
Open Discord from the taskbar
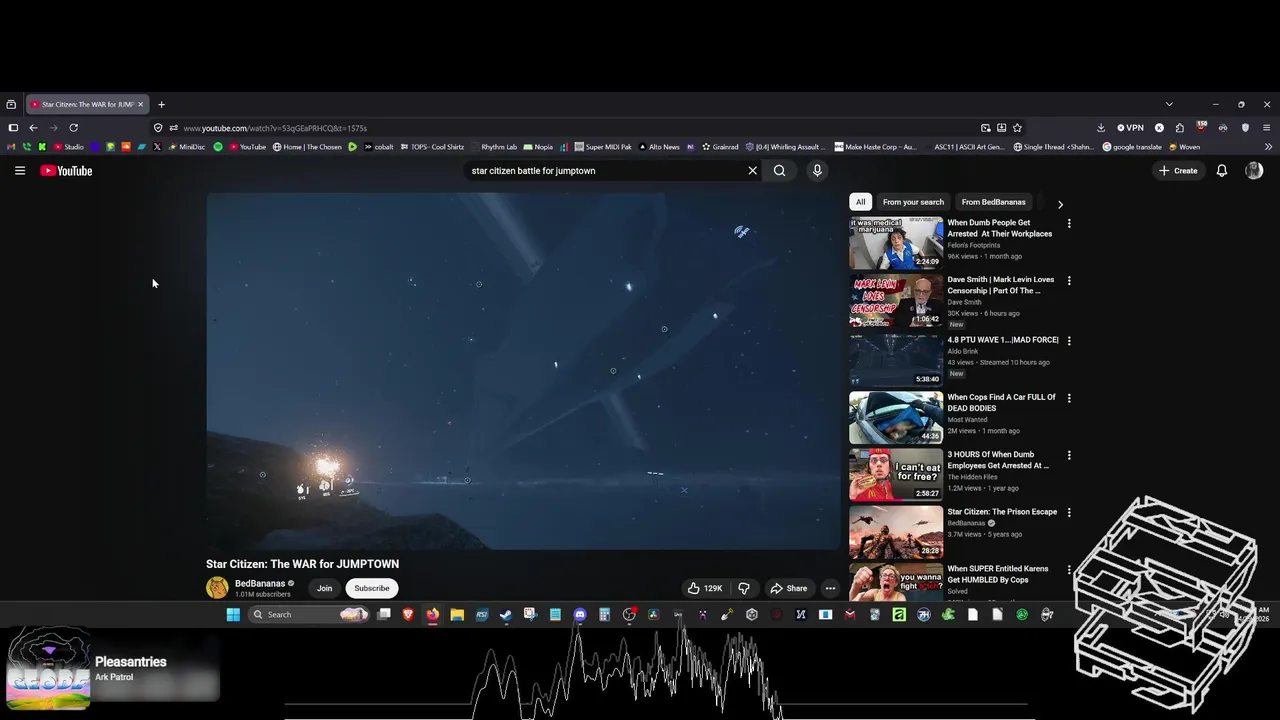pyautogui.click(x=580, y=615)
